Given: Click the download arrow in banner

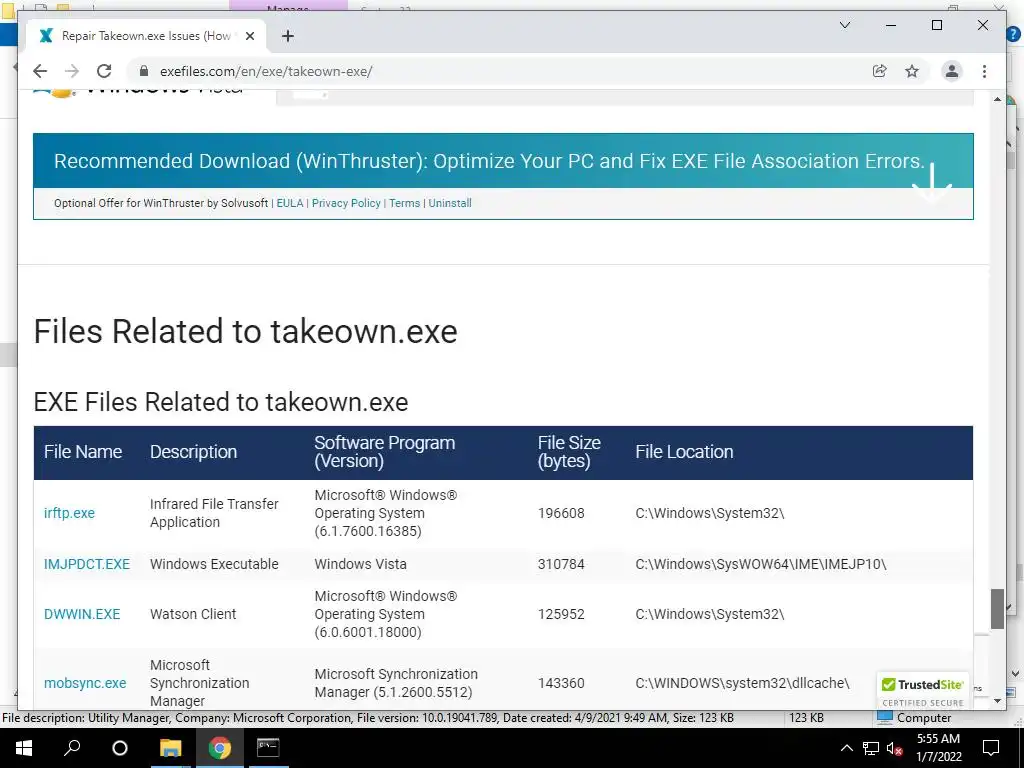Looking at the screenshot, I should coord(932,182).
